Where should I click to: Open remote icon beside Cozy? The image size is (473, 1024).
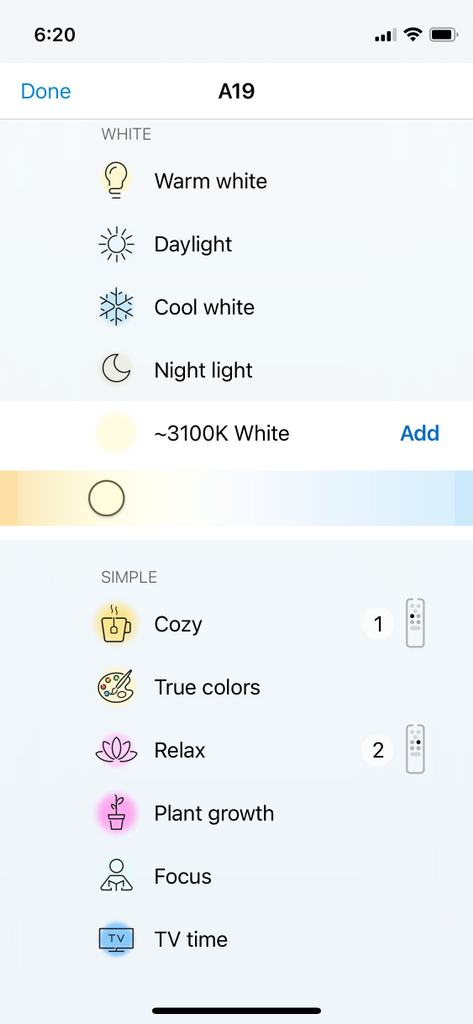tap(416, 624)
